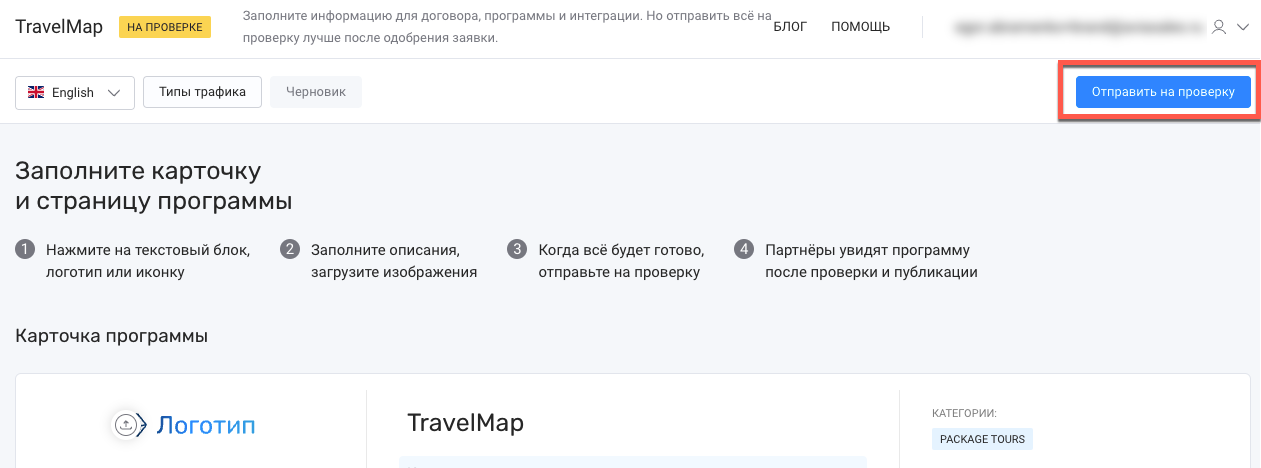Open the БЛОГ link
Screen dimensions: 1261x468
[790, 27]
